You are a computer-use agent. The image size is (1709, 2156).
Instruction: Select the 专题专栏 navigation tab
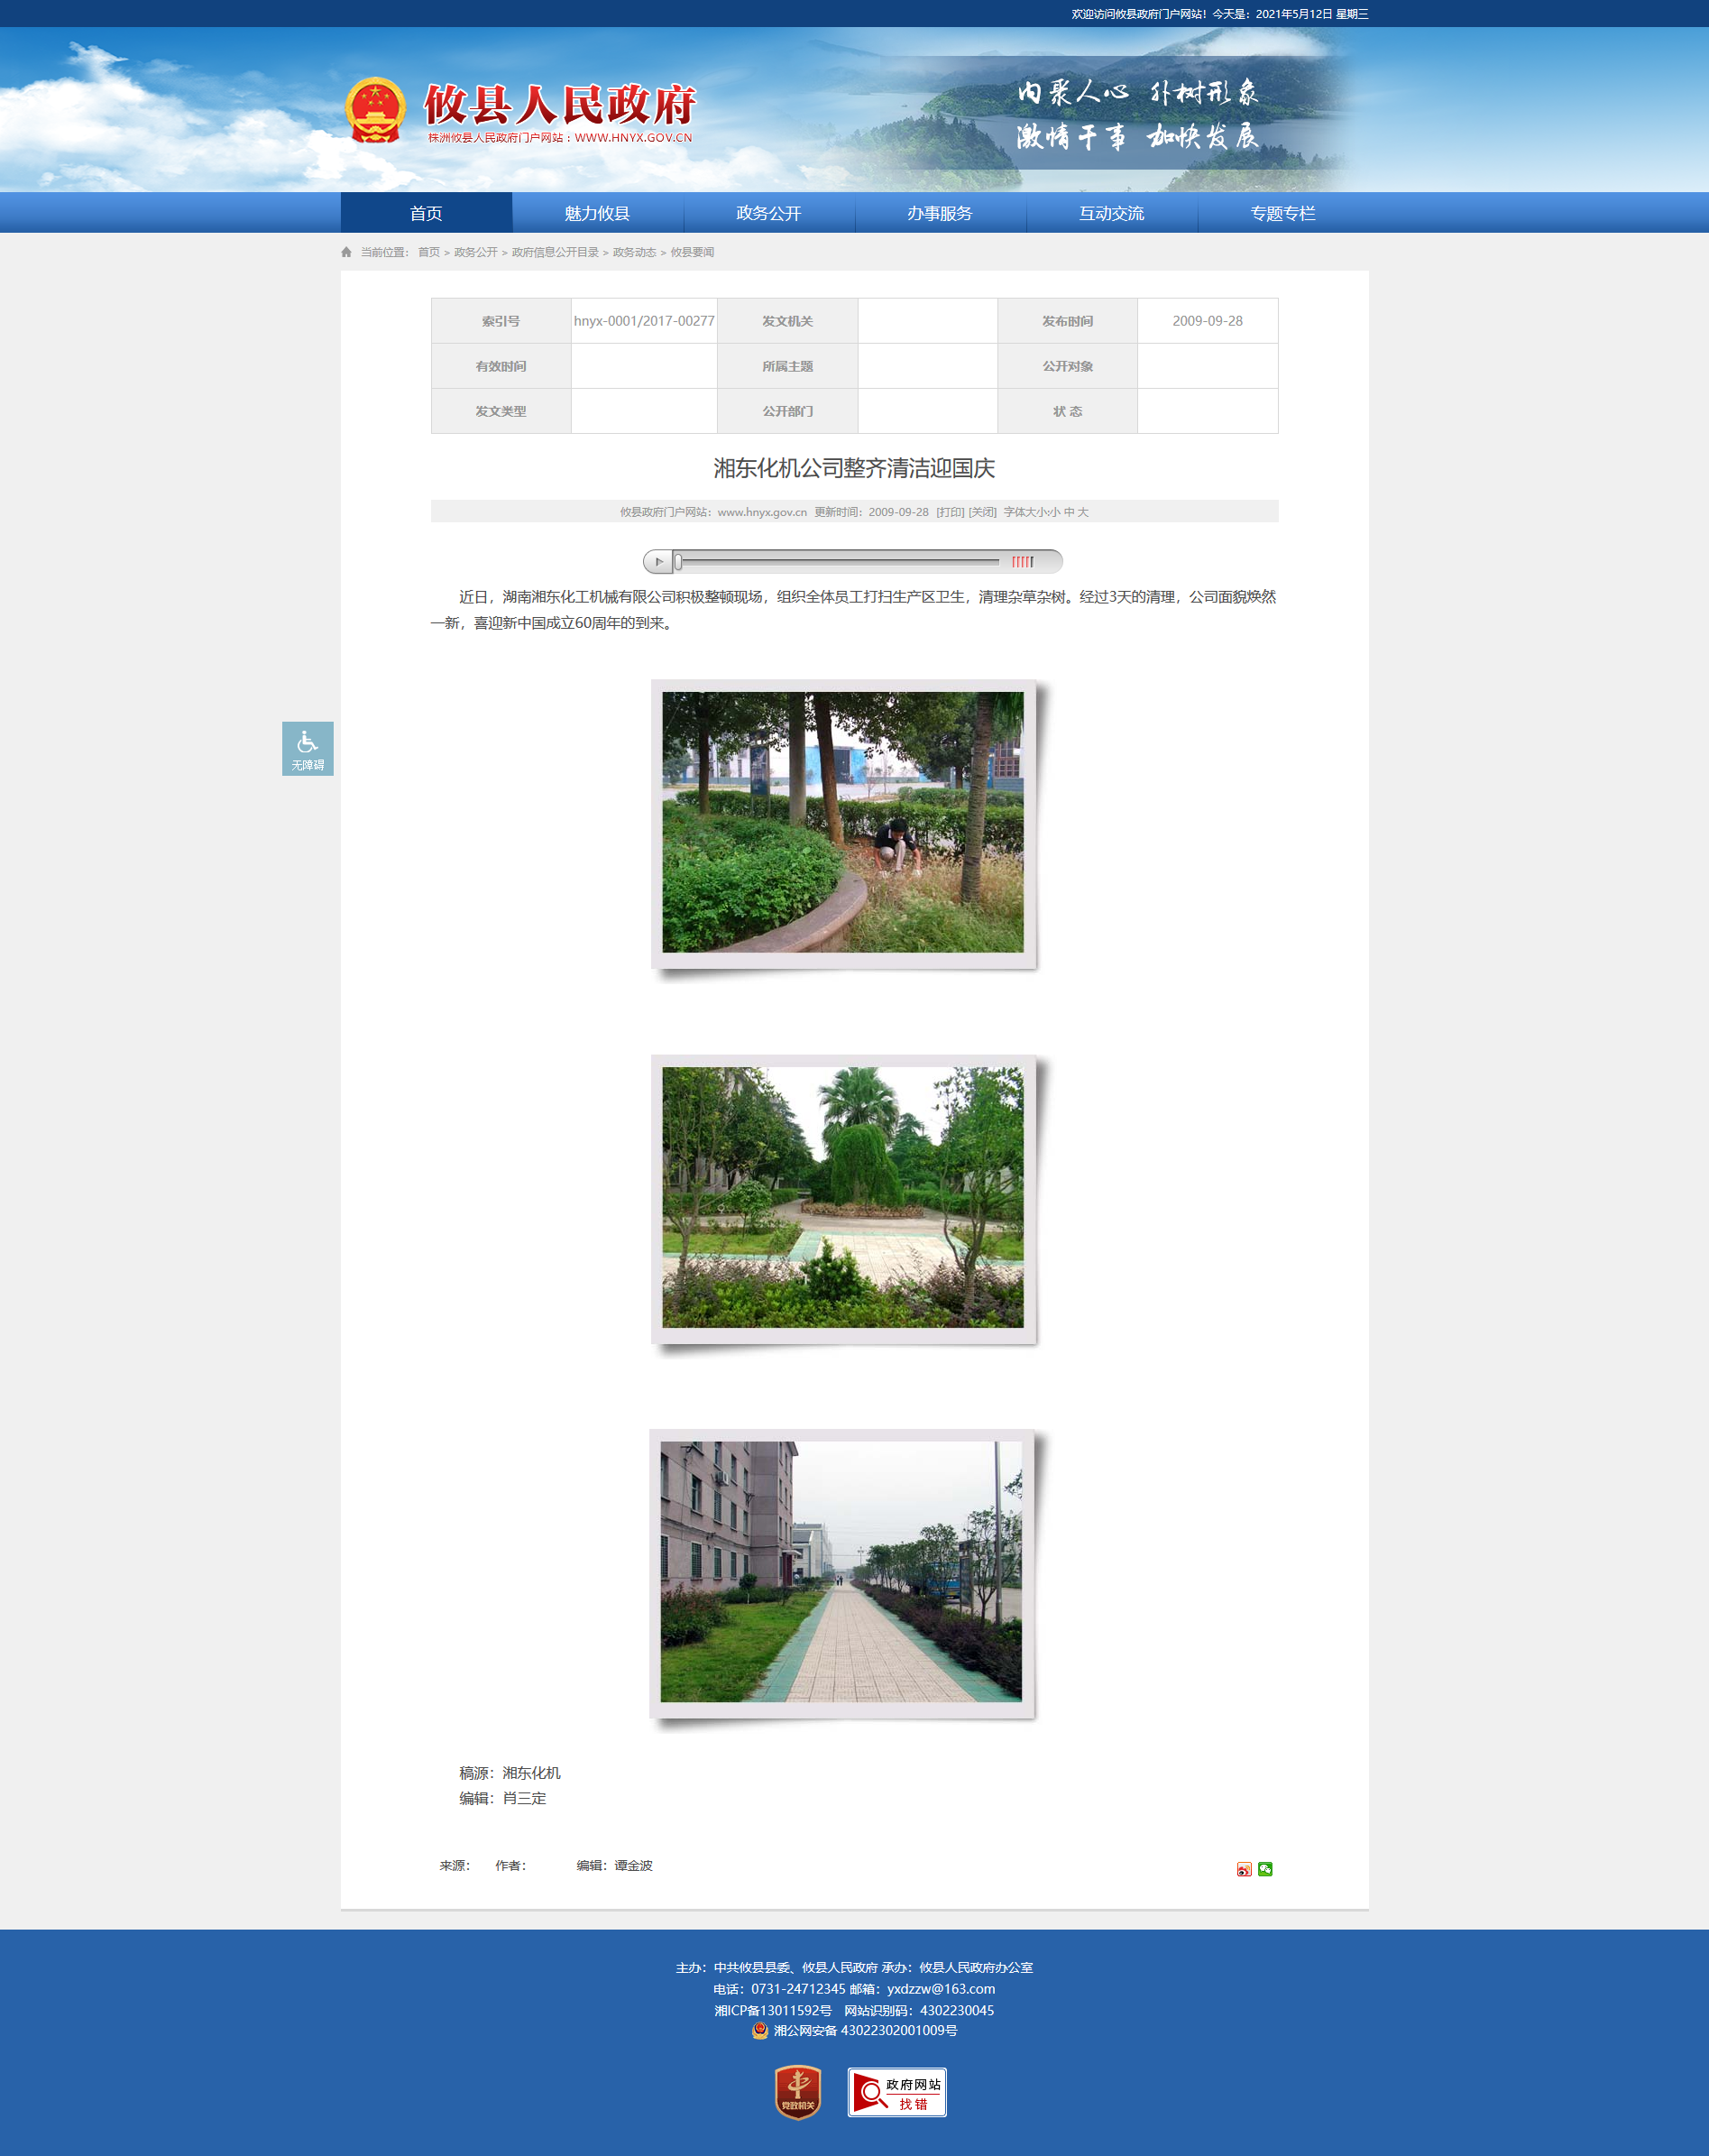[x=1282, y=213]
